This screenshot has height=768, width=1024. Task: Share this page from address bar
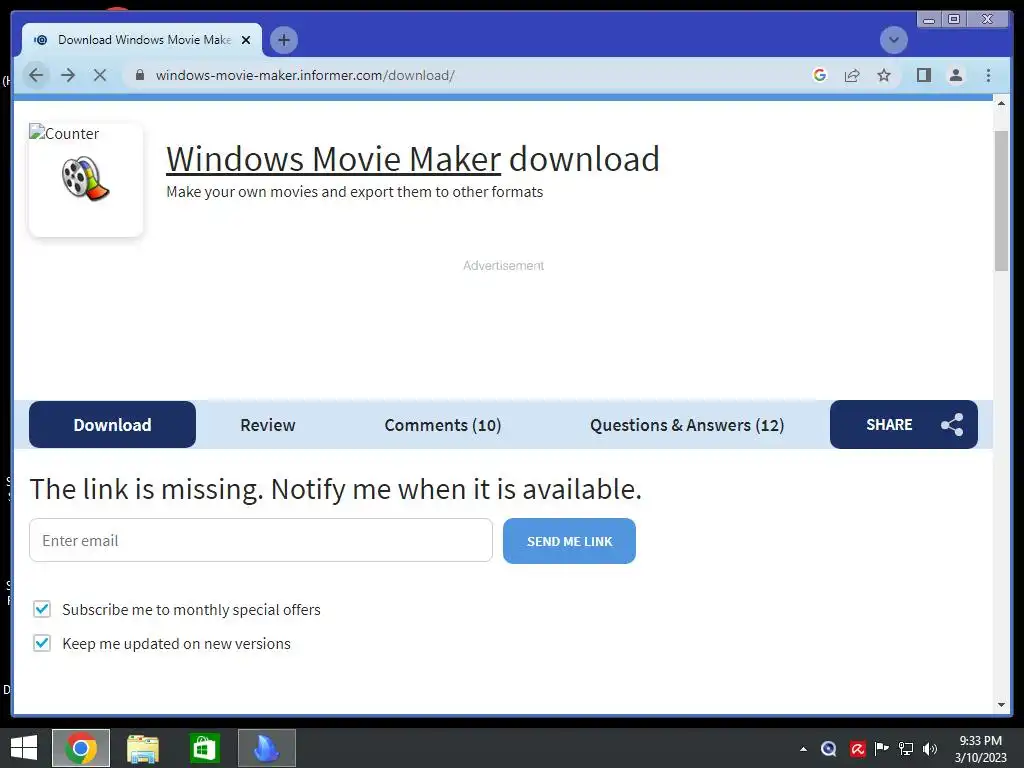pyautogui.click(x=852, y=75)
